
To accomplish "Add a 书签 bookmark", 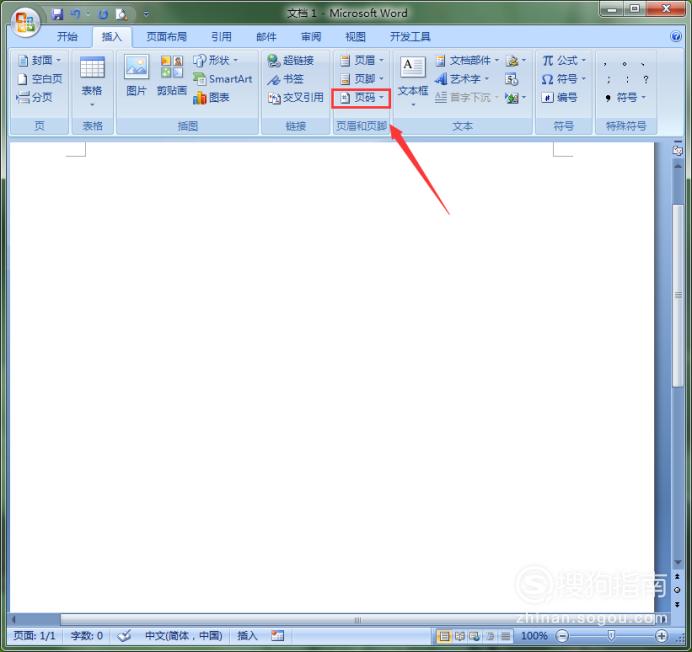I will coord(285,79).
